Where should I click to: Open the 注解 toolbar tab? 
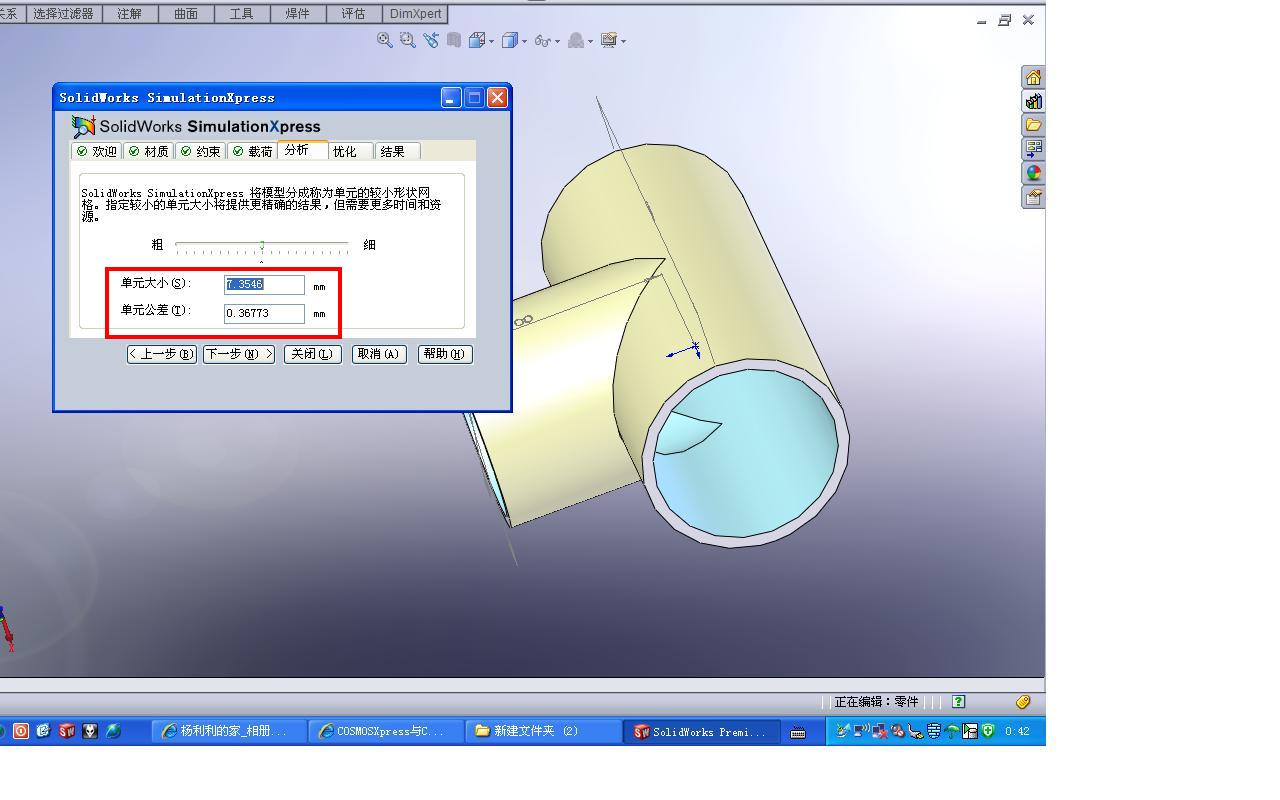[130, 14]
